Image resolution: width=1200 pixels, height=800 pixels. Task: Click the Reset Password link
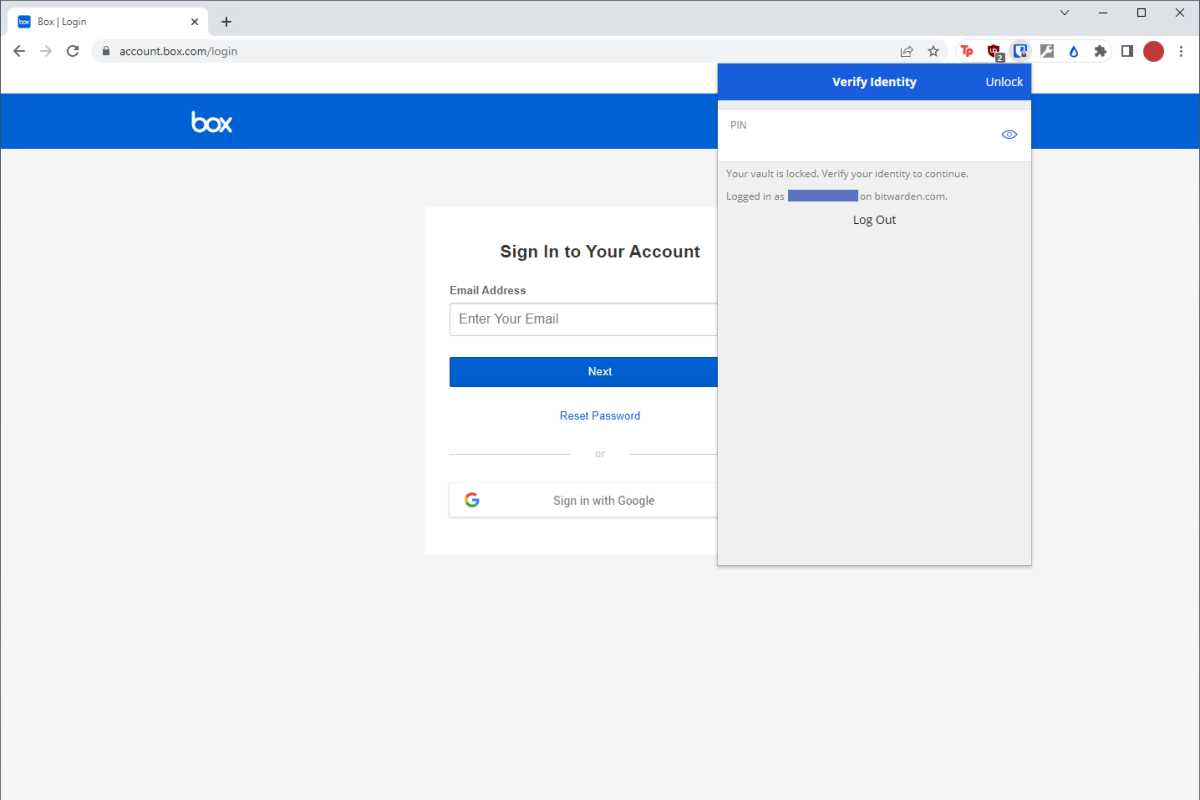pyautogui.click(x=600, y=415)
